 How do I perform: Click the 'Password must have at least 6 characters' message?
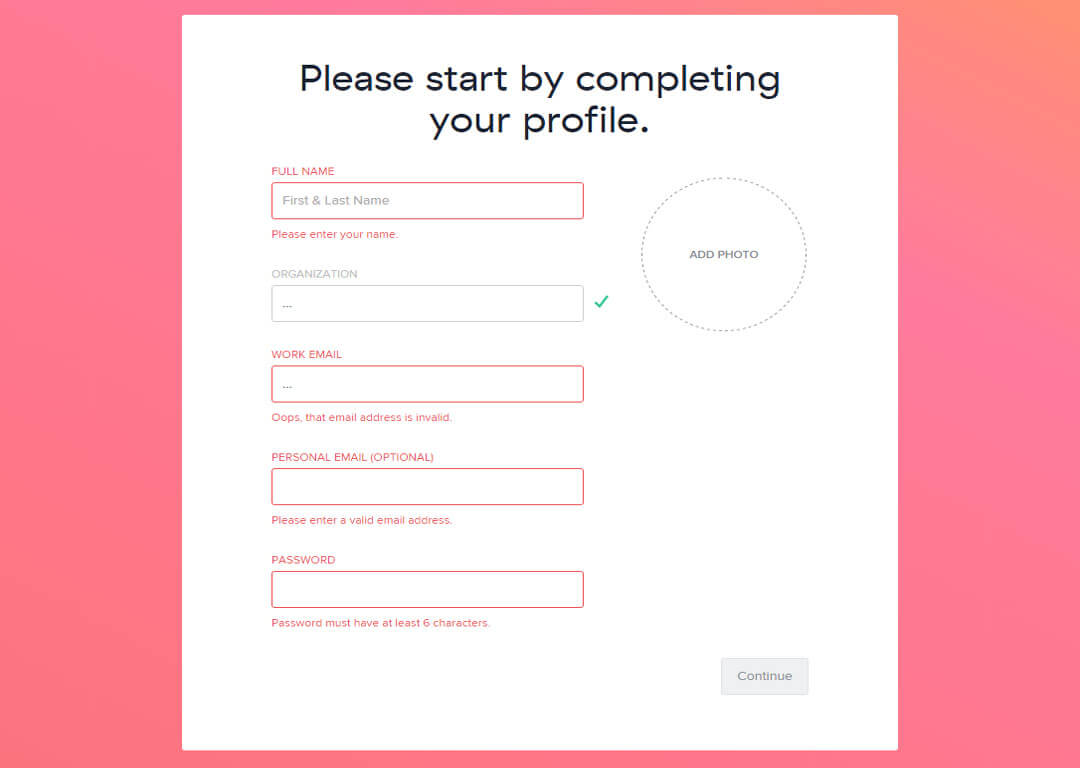pos(380,622)
